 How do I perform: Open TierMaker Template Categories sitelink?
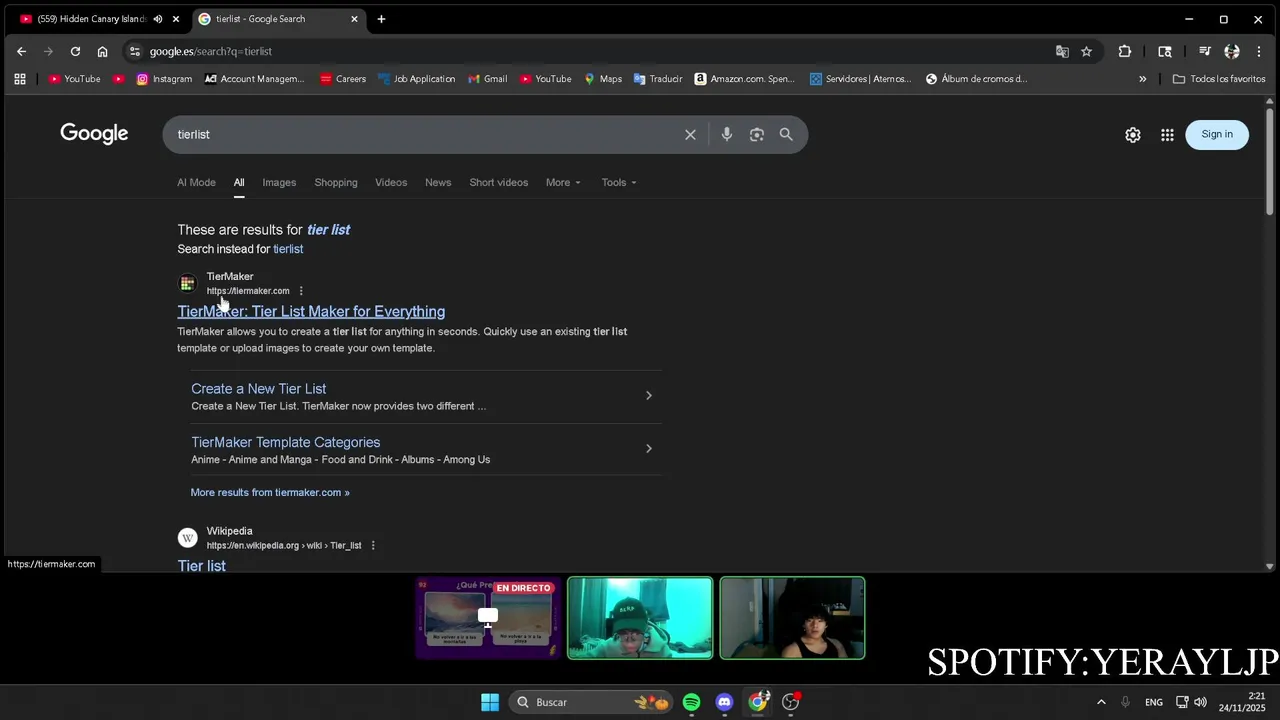[x=286, y=442]
